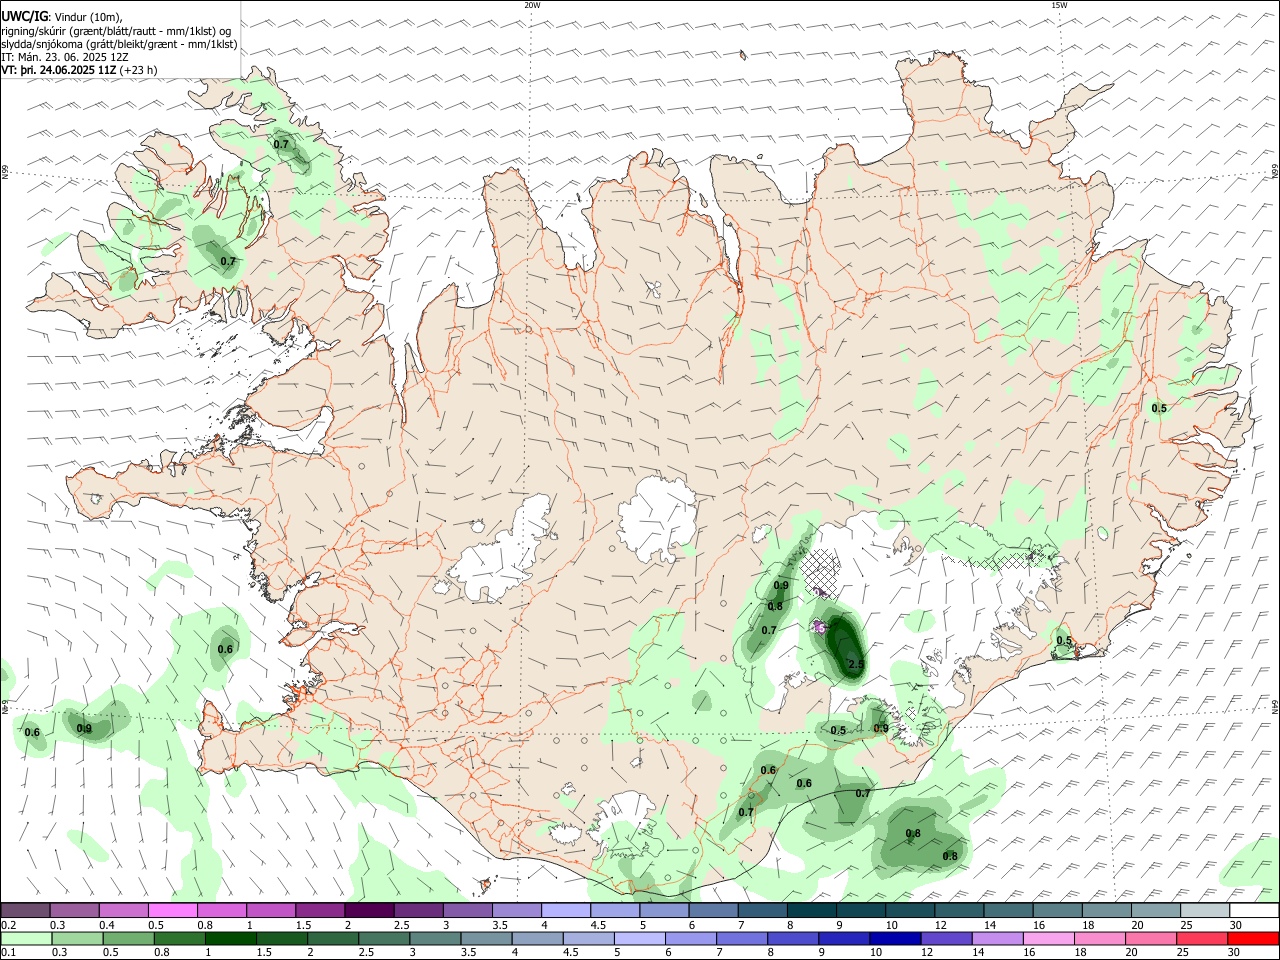The image size is (1280, 960).
Task: Select the bright red 30 rain legend swatch
Action: [1254, 938]
